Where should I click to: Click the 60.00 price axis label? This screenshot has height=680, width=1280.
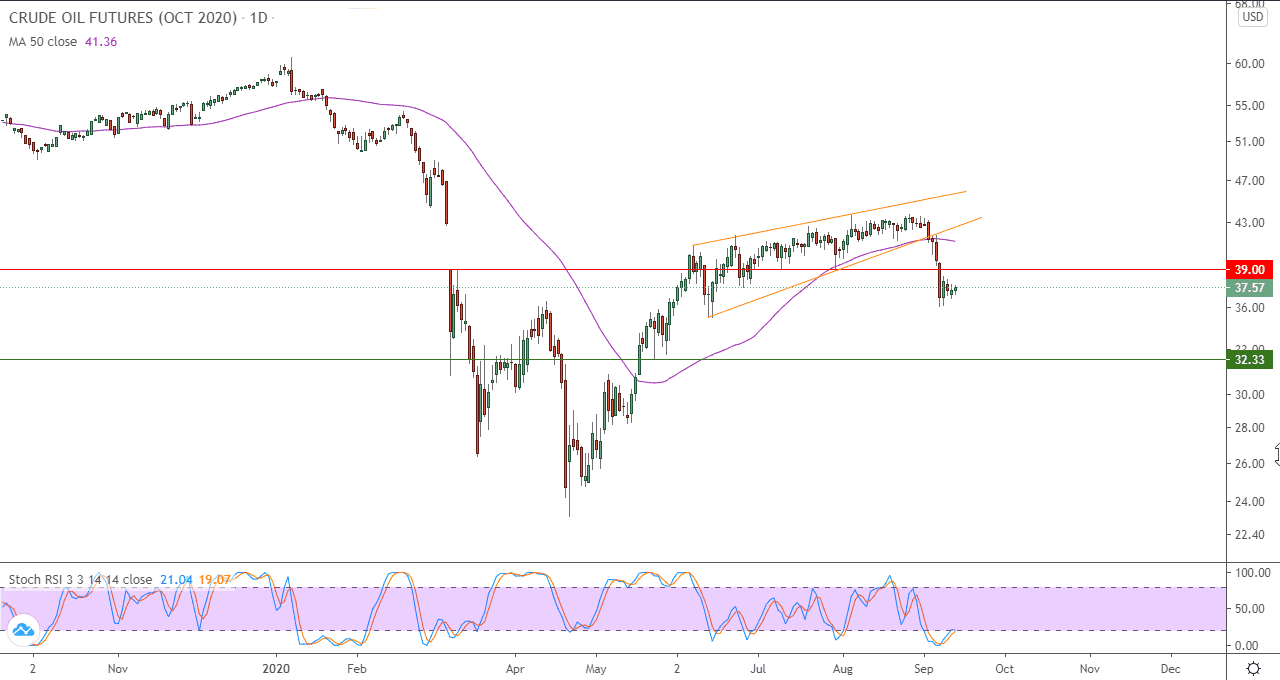tap(1250, 64)
